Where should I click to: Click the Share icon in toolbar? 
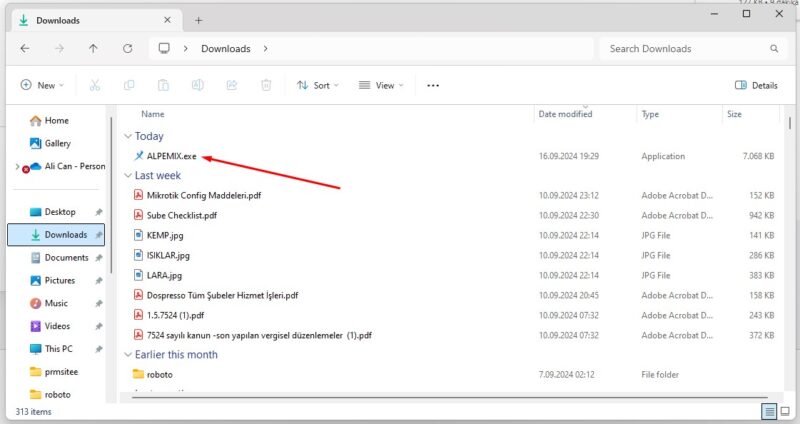[x=232, y=86]
